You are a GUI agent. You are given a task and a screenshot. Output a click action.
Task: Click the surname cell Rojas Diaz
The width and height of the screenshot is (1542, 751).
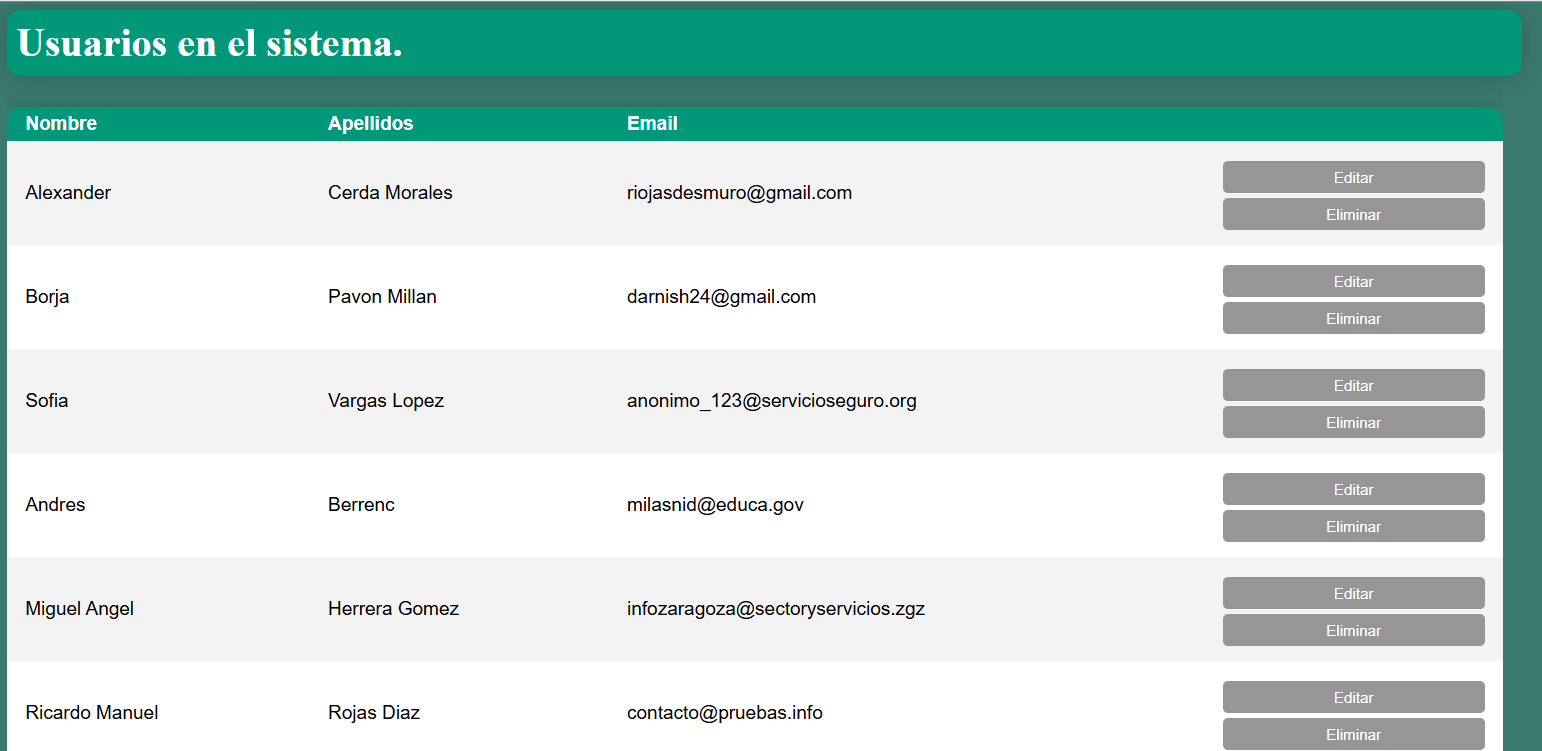pyautogui.click(x=373, y=713)
